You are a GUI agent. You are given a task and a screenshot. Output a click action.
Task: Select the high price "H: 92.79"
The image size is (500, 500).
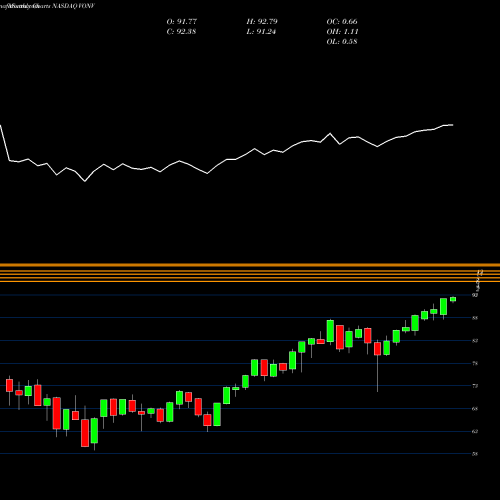coord(262,22)
